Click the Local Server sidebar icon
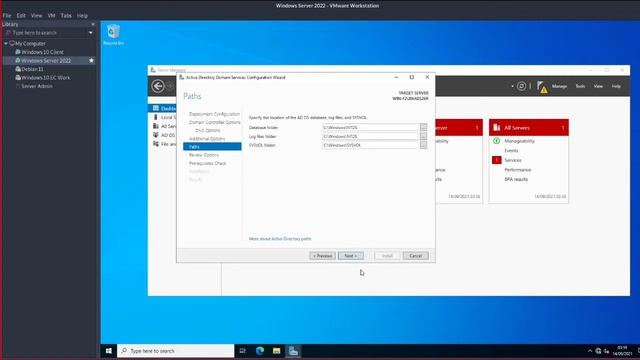 tap(156, 117)
